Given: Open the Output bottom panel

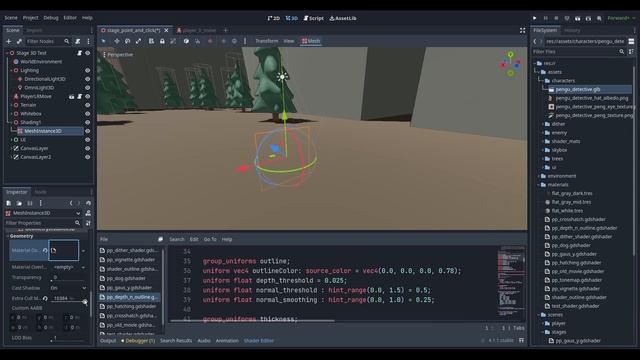Looking at the screenshot, I should [108, 340].
